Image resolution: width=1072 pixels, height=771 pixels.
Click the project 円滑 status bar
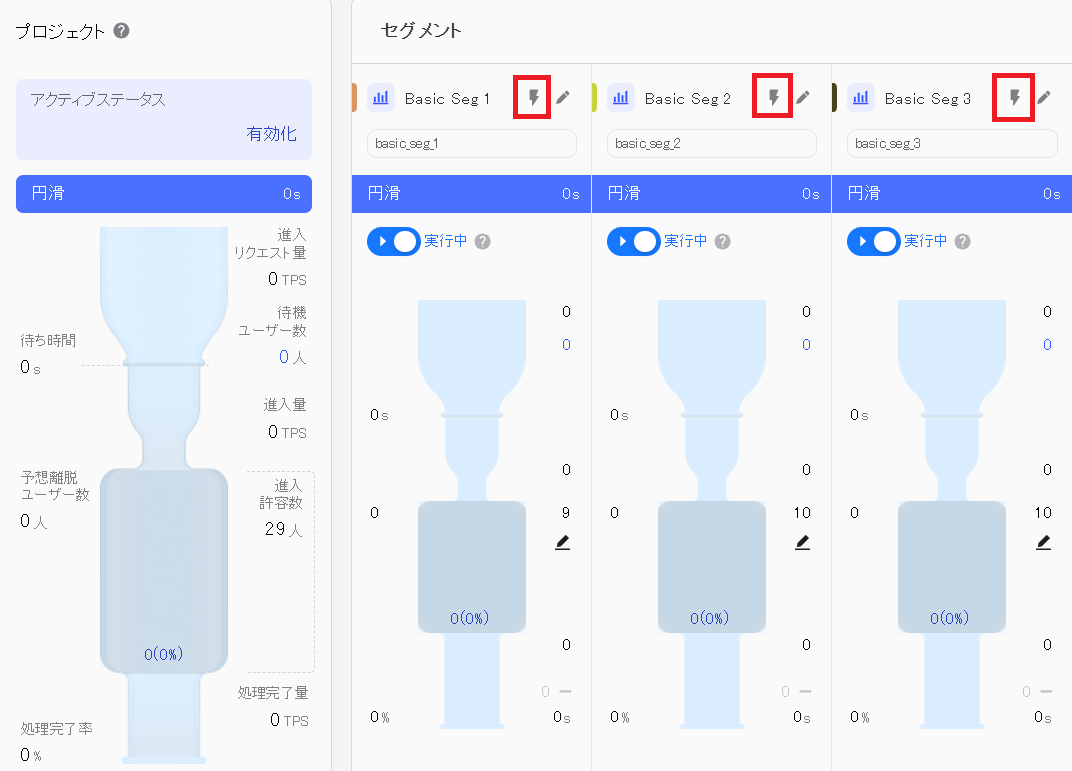(x=164, y=194)
